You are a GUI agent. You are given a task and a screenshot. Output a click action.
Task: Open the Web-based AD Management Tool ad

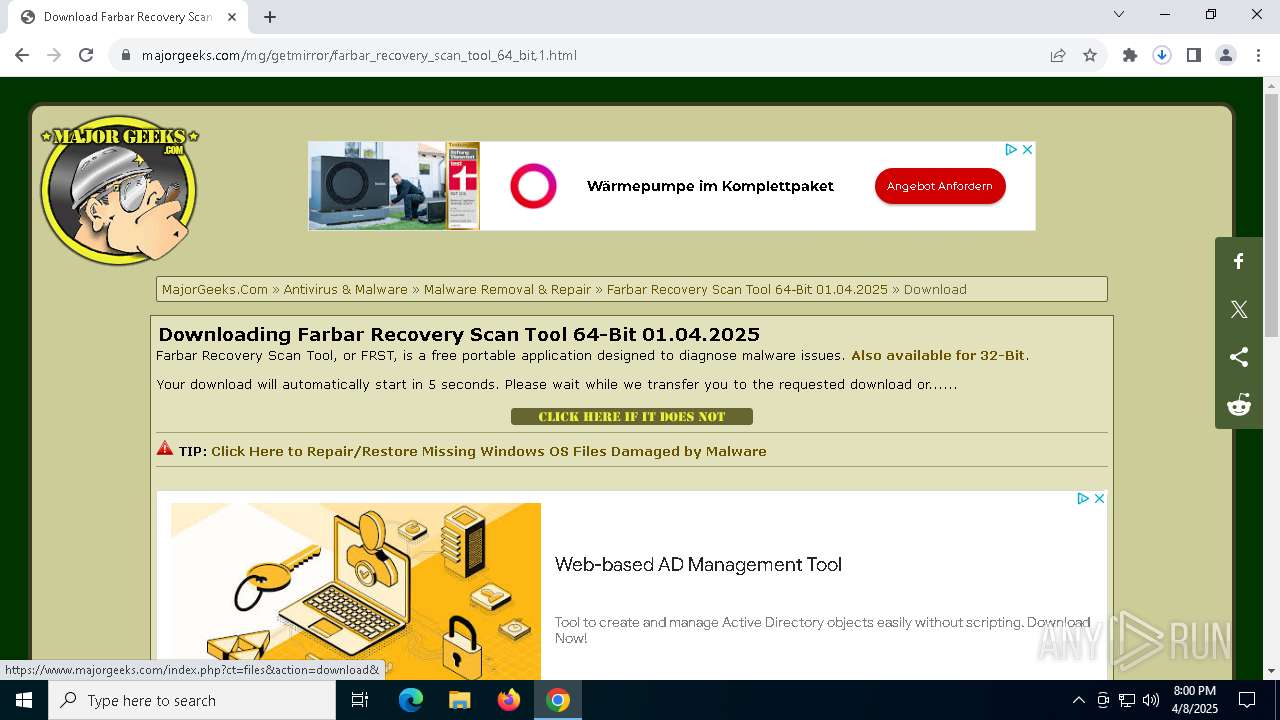[698, 564]
